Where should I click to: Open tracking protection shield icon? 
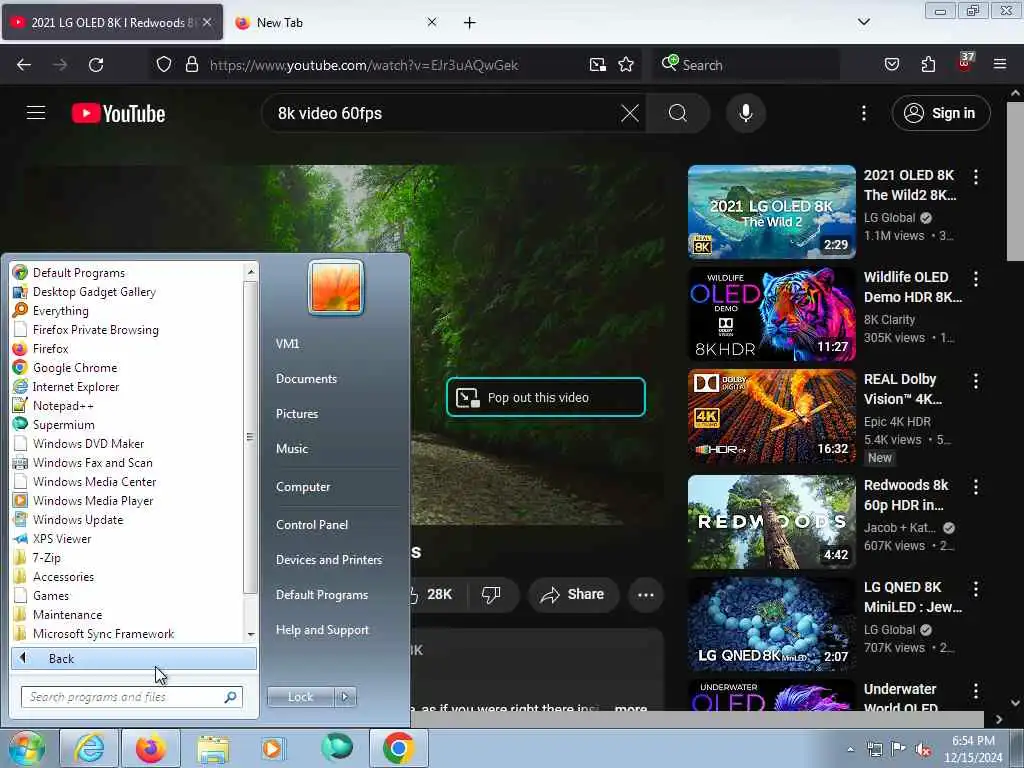click(164, 65)
